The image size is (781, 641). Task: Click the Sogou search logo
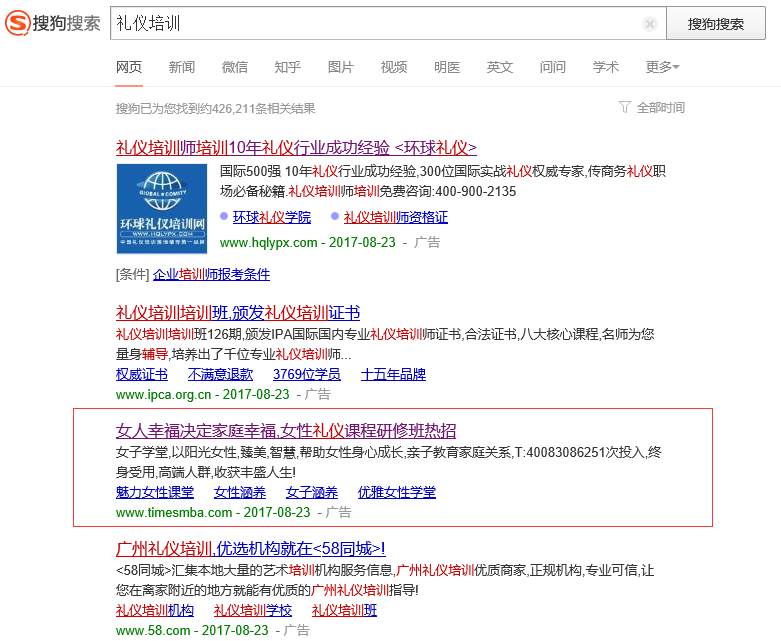coord(52,23)
